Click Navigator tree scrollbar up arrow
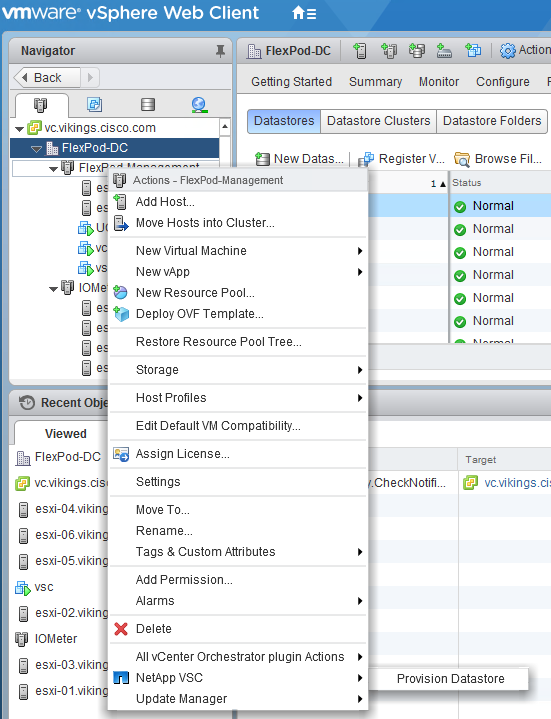Viewport: 551px width, 719px height. tap(225, 126)
